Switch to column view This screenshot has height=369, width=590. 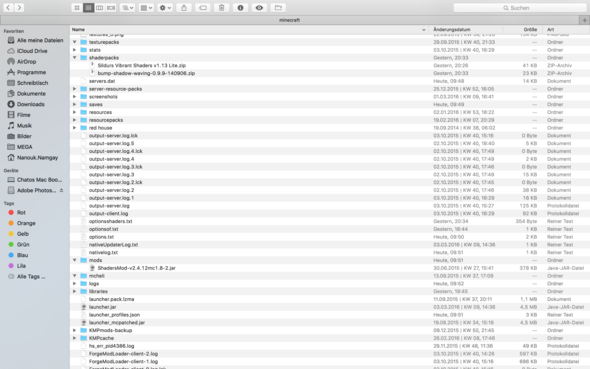[99, 8]
